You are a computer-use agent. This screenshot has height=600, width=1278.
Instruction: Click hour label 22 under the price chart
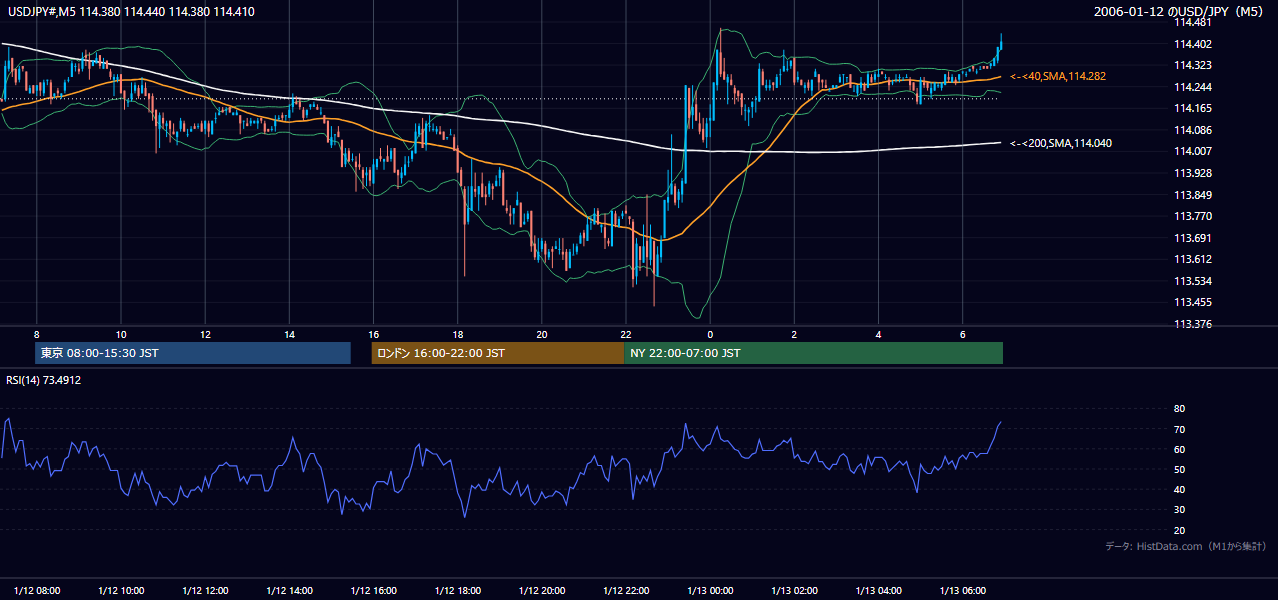tap(626, 334)
